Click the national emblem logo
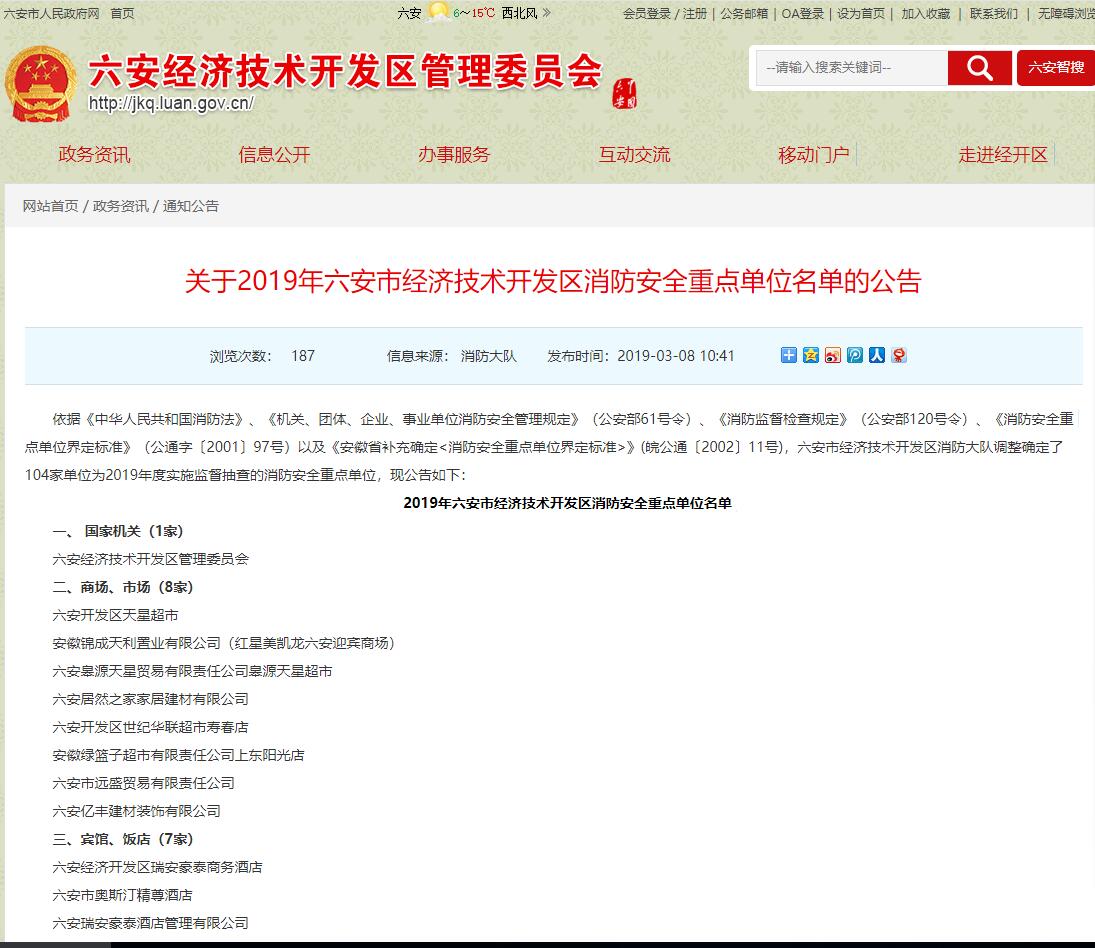The height and width of the screenshot is (948, 1095). (40, 84)
